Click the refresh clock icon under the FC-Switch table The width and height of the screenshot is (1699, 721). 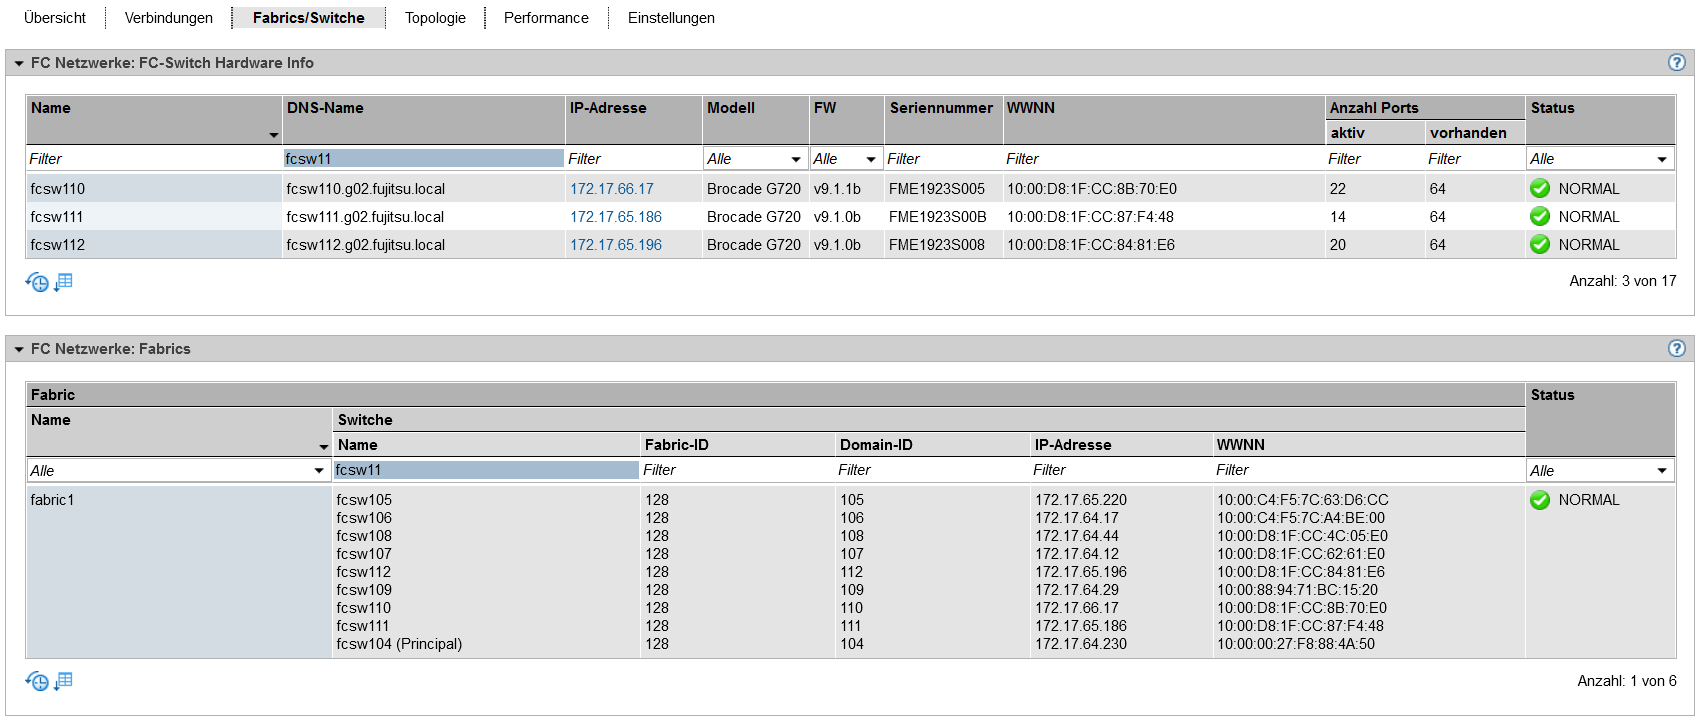pyautogui.click(x=36, y=283)
